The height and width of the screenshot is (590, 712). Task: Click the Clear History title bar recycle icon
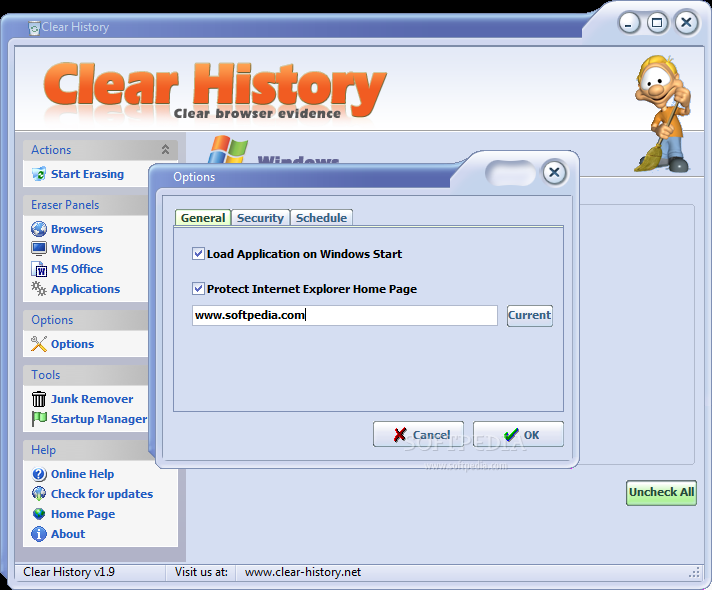pyautogui.click(x=34, y=28)
